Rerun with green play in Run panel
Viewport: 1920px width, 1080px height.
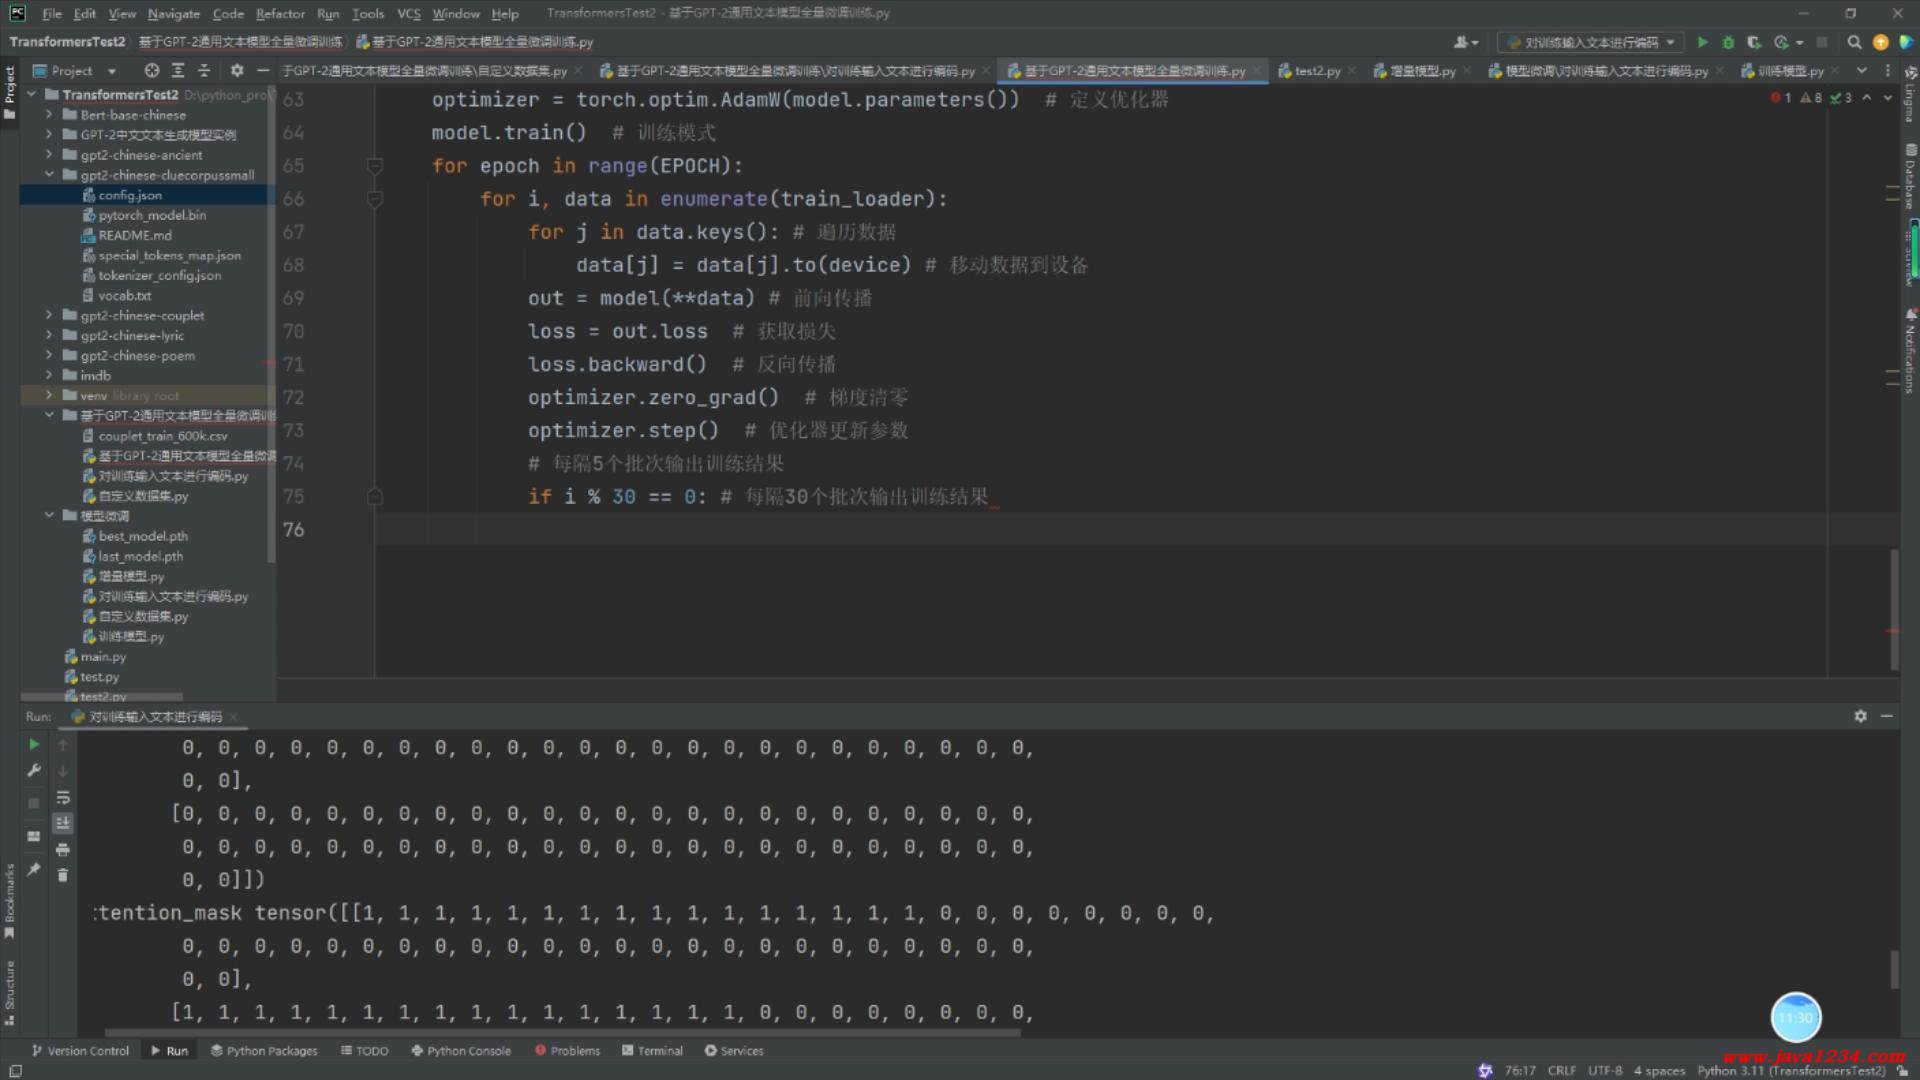(x=33, y=745)
